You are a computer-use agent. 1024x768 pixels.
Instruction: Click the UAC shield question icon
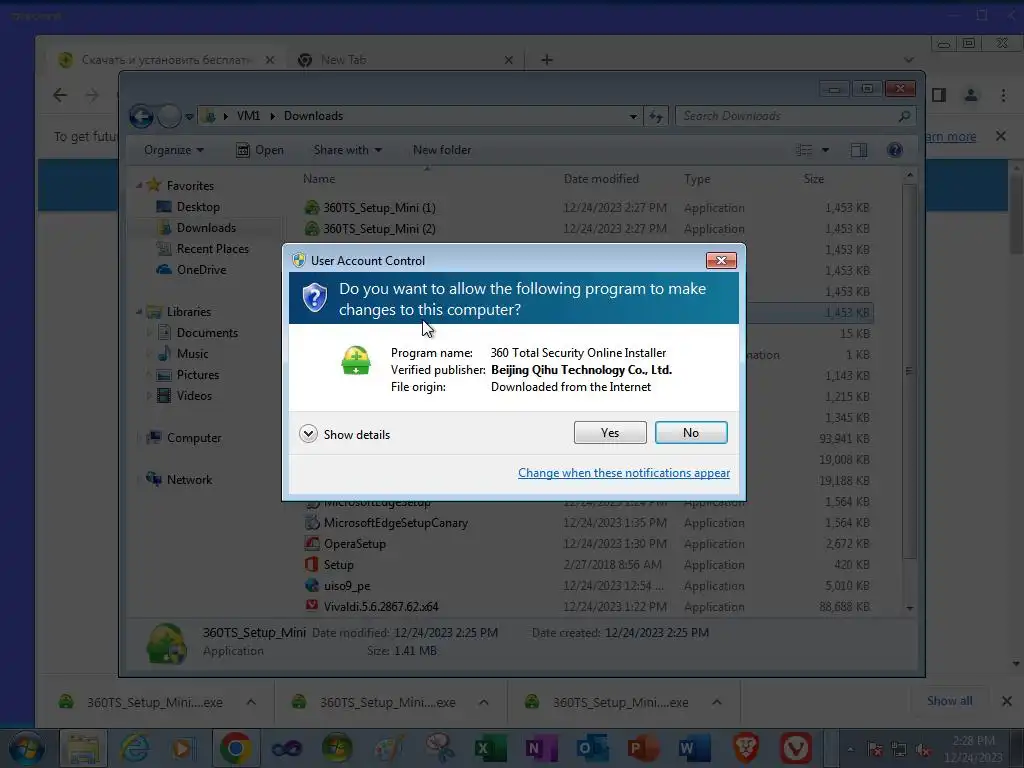(314, 298)
